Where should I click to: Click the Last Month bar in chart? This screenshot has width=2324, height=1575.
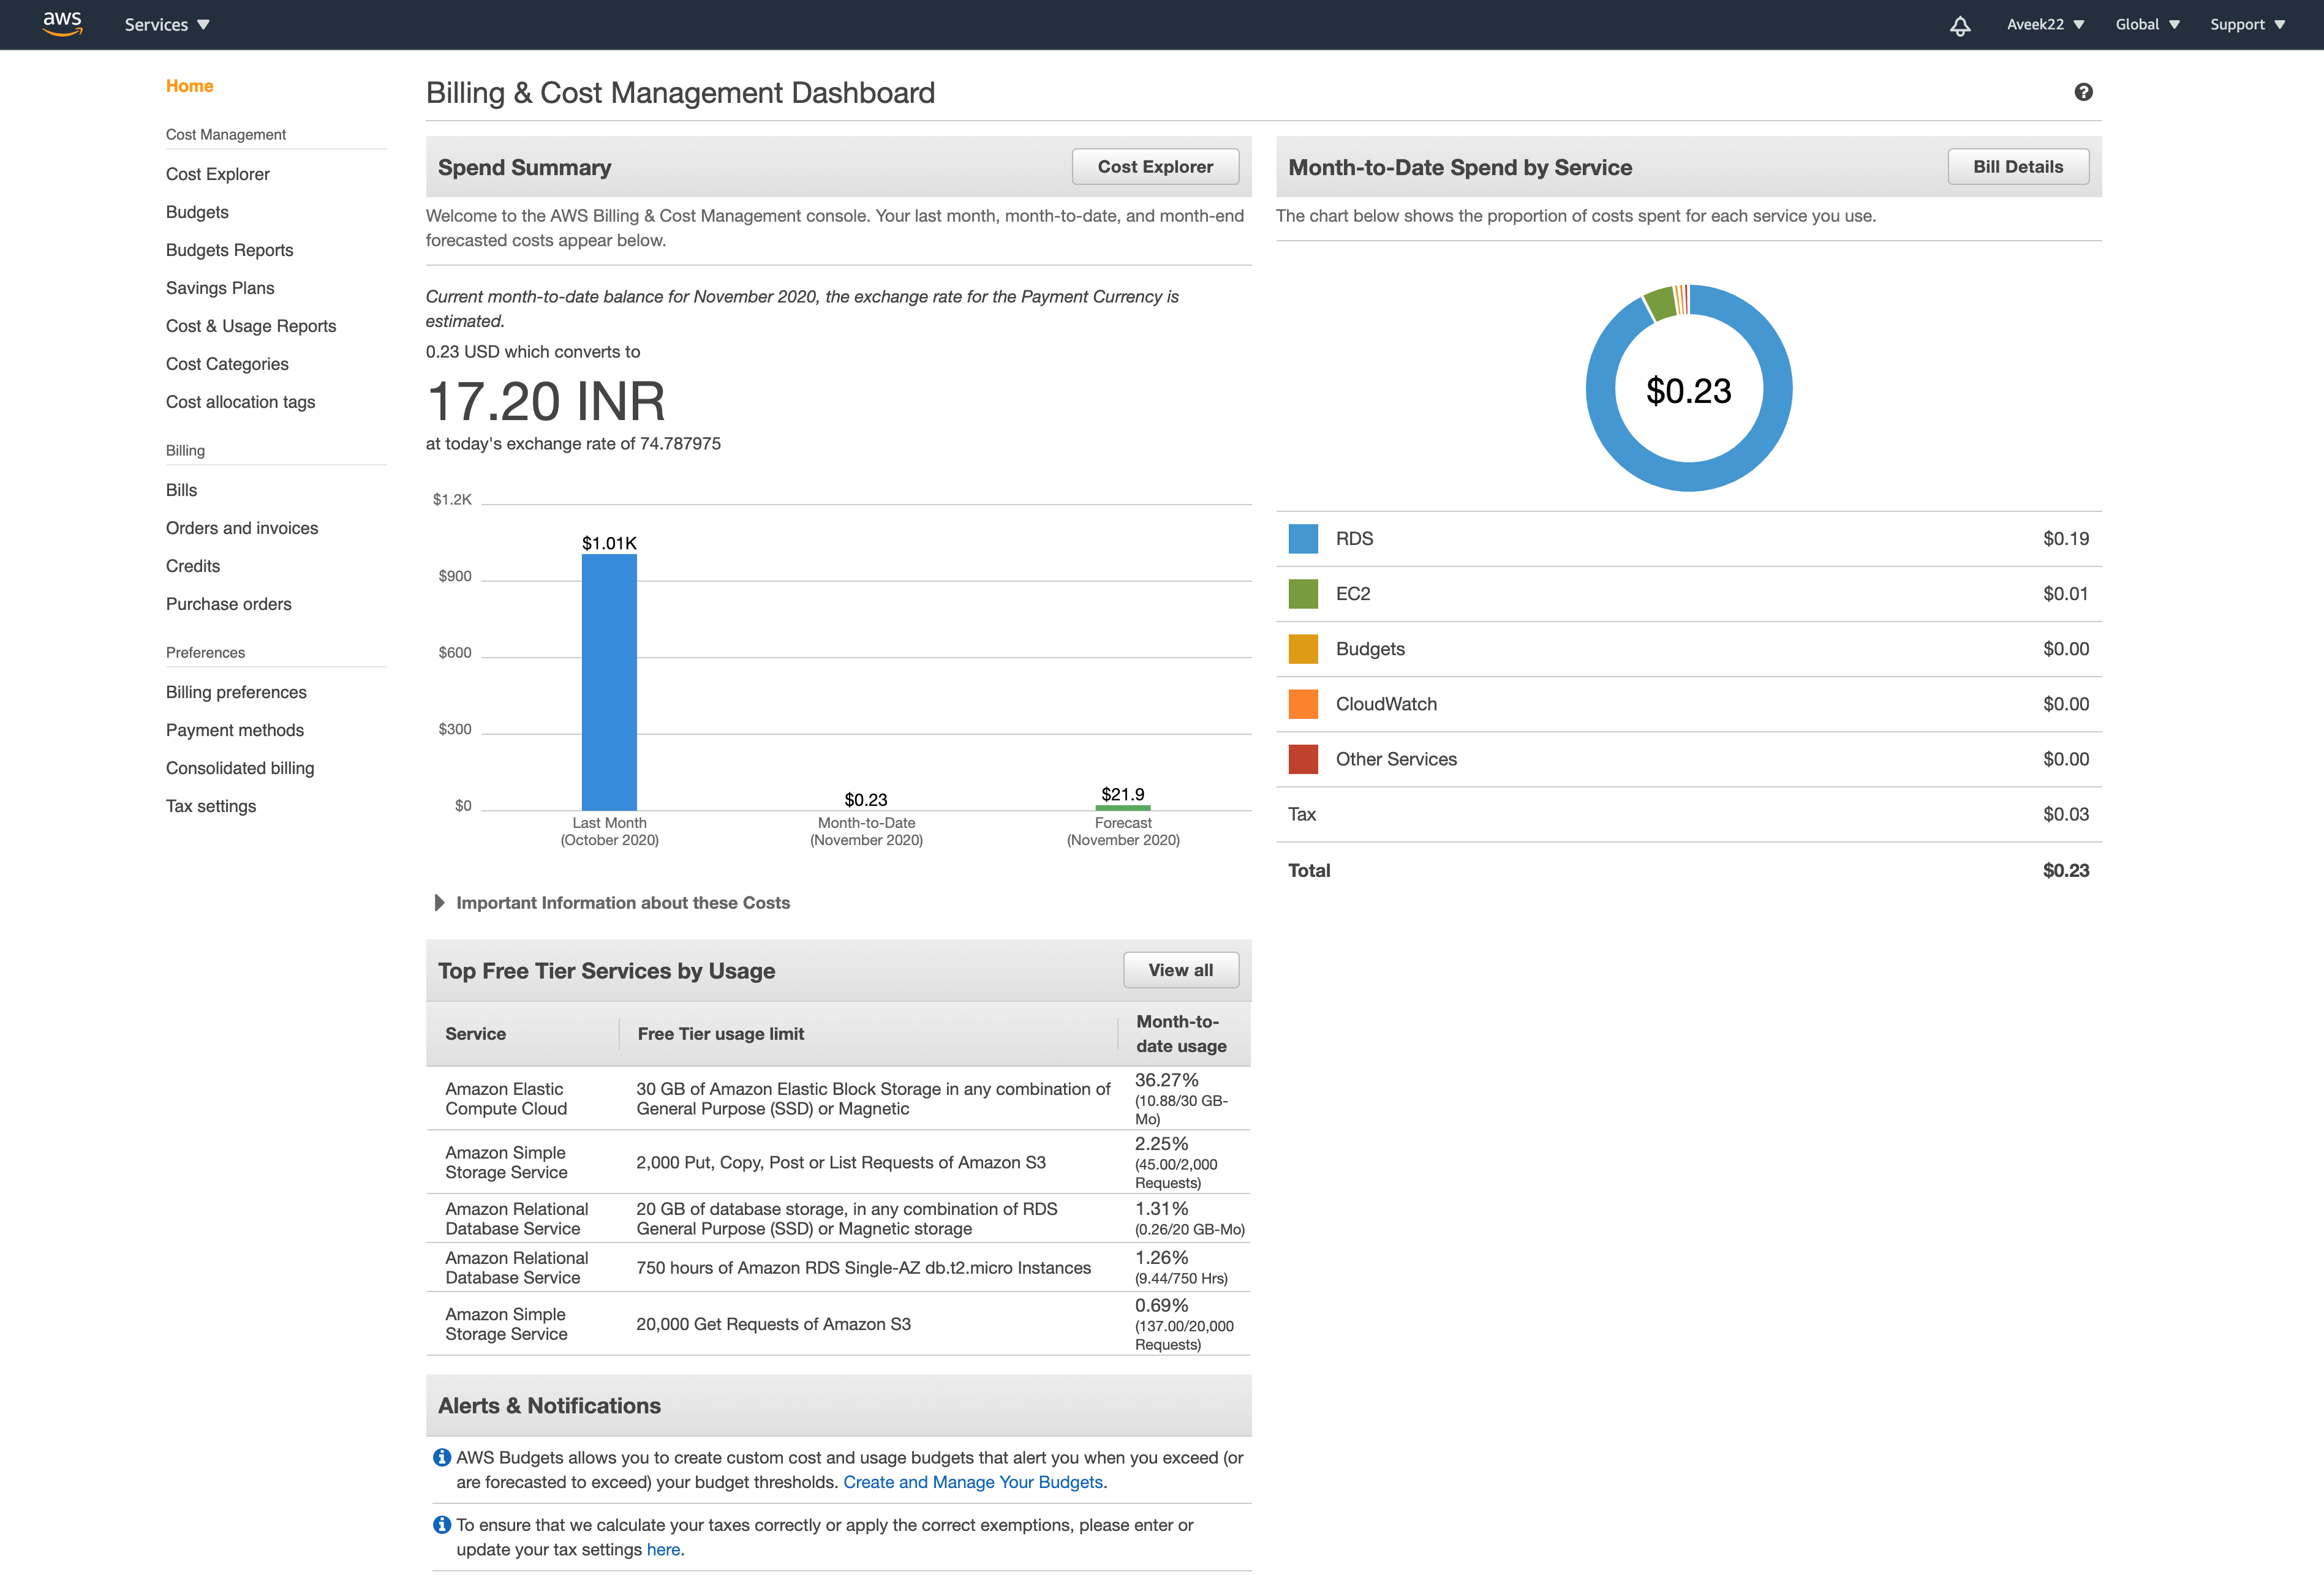coord(609,682)
